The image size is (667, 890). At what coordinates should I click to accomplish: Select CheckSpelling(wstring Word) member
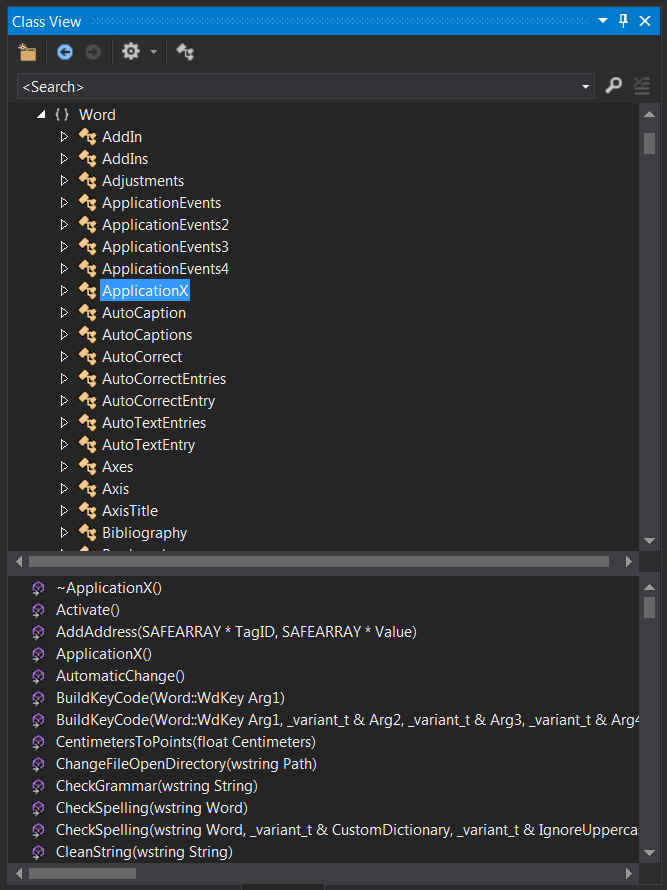pos(152,808)
